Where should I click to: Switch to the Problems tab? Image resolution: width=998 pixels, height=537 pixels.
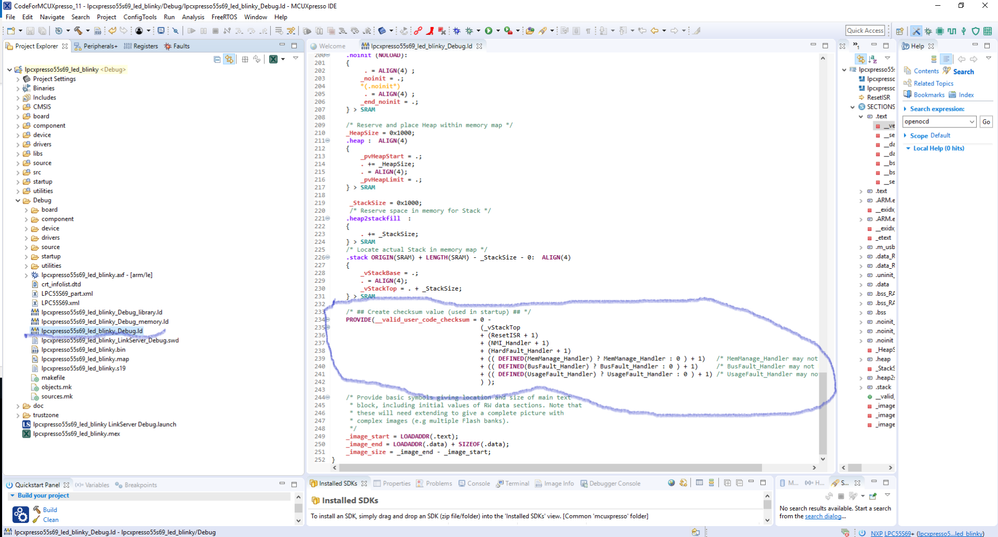click(x=434, y=484)
